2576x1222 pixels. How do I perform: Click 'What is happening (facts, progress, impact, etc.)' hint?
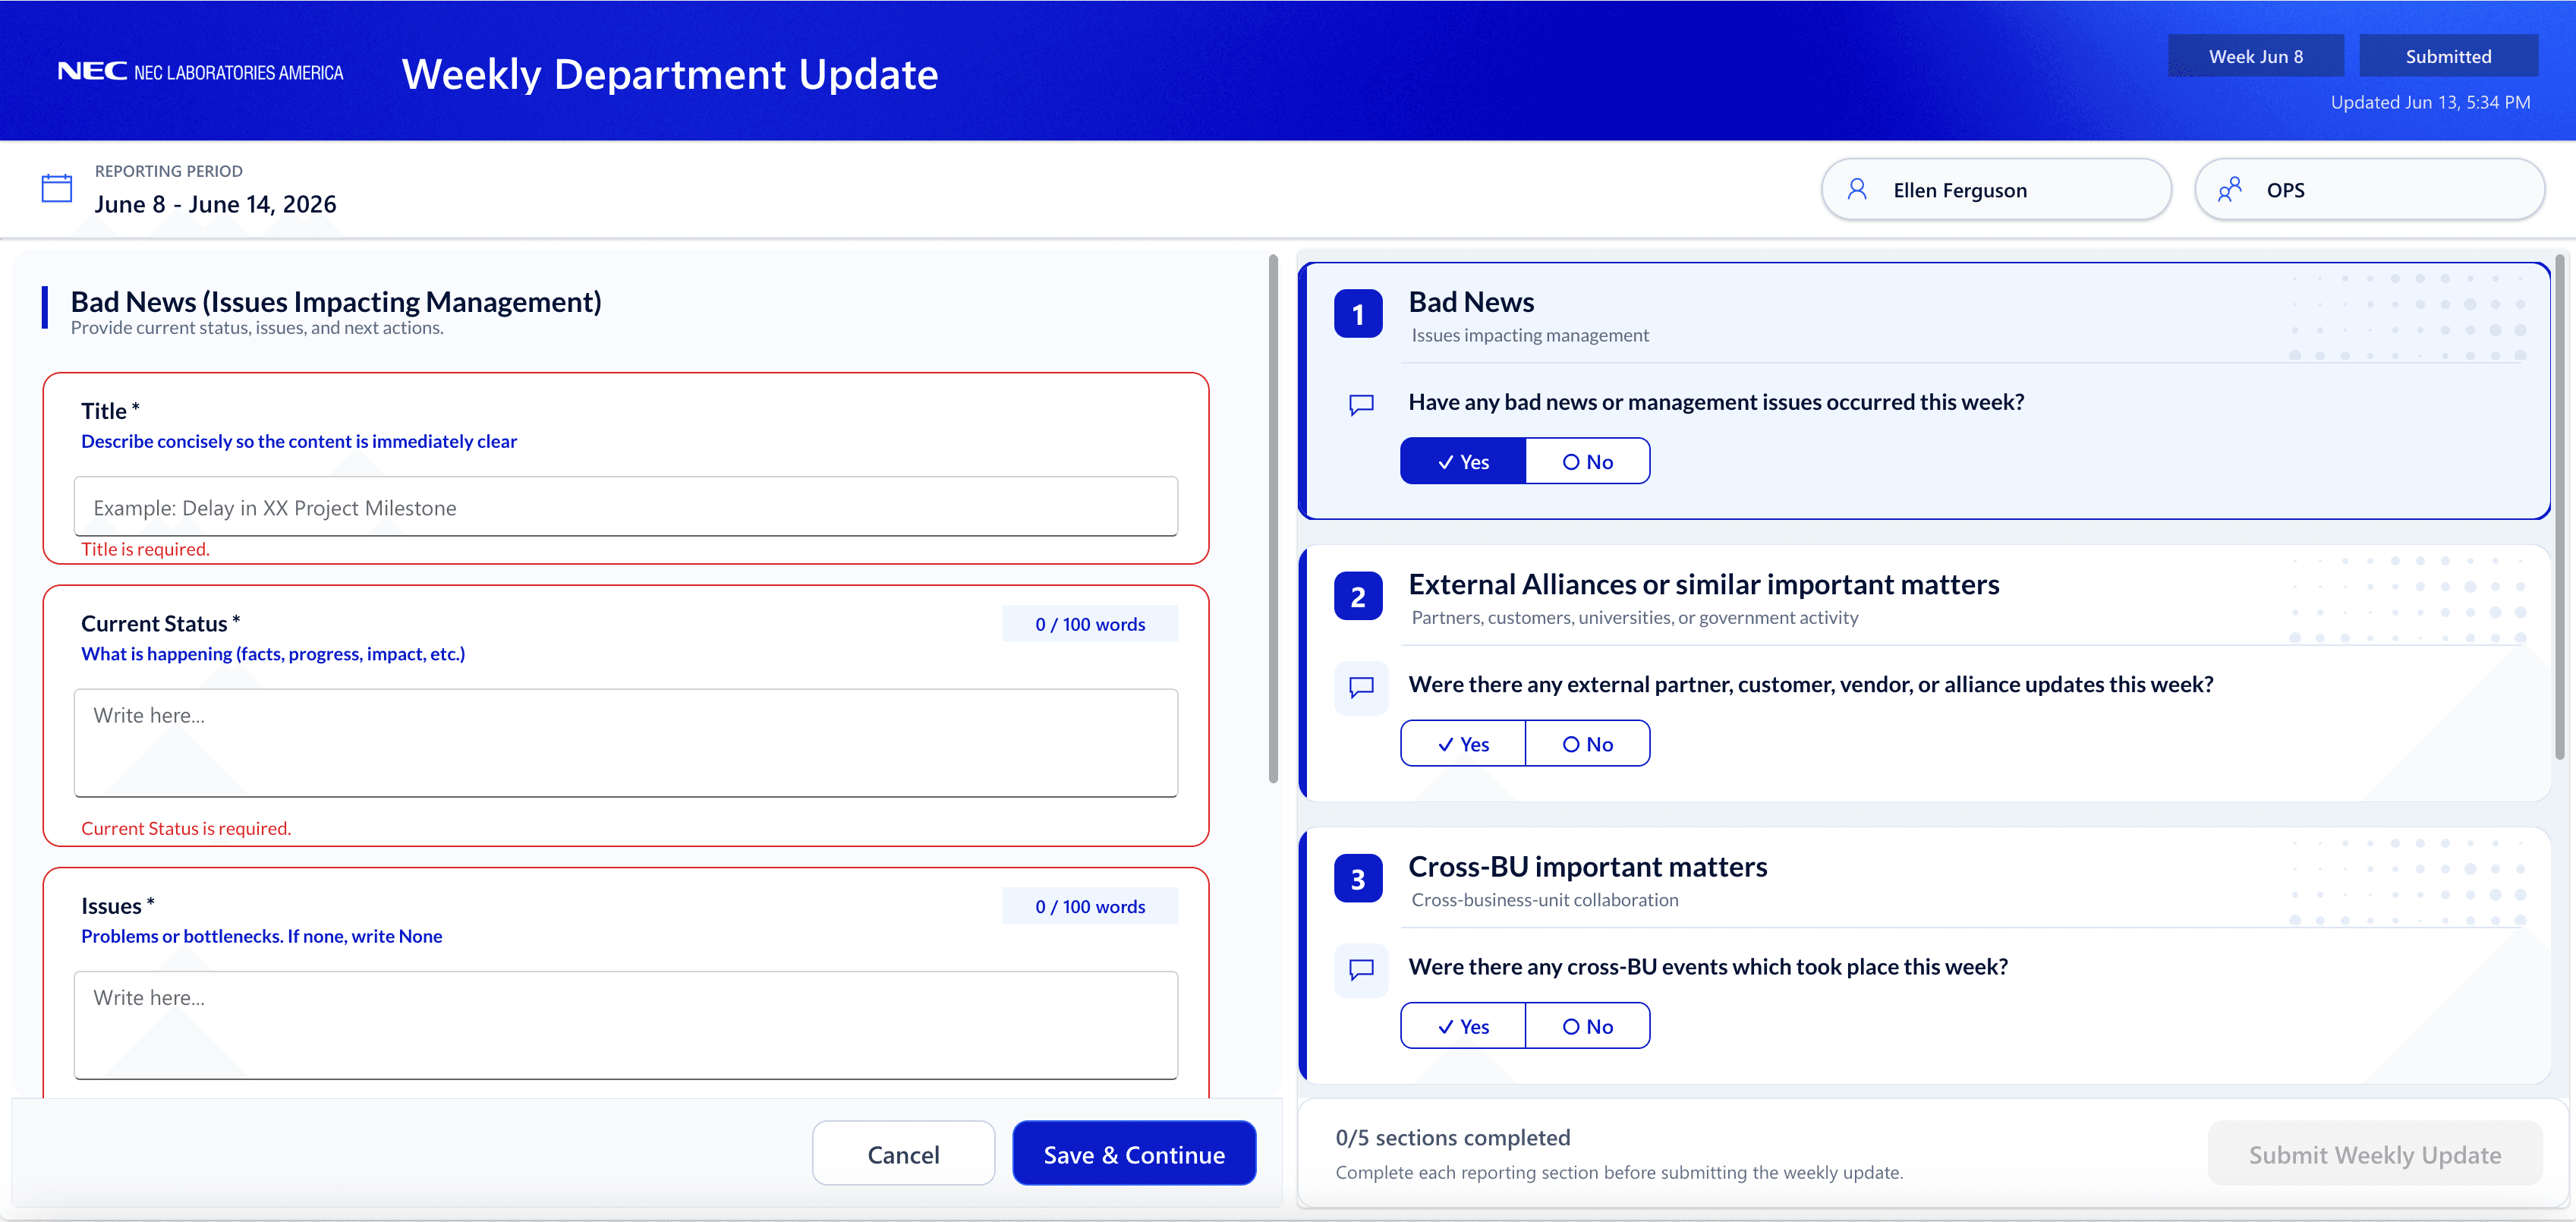point(273,653)
